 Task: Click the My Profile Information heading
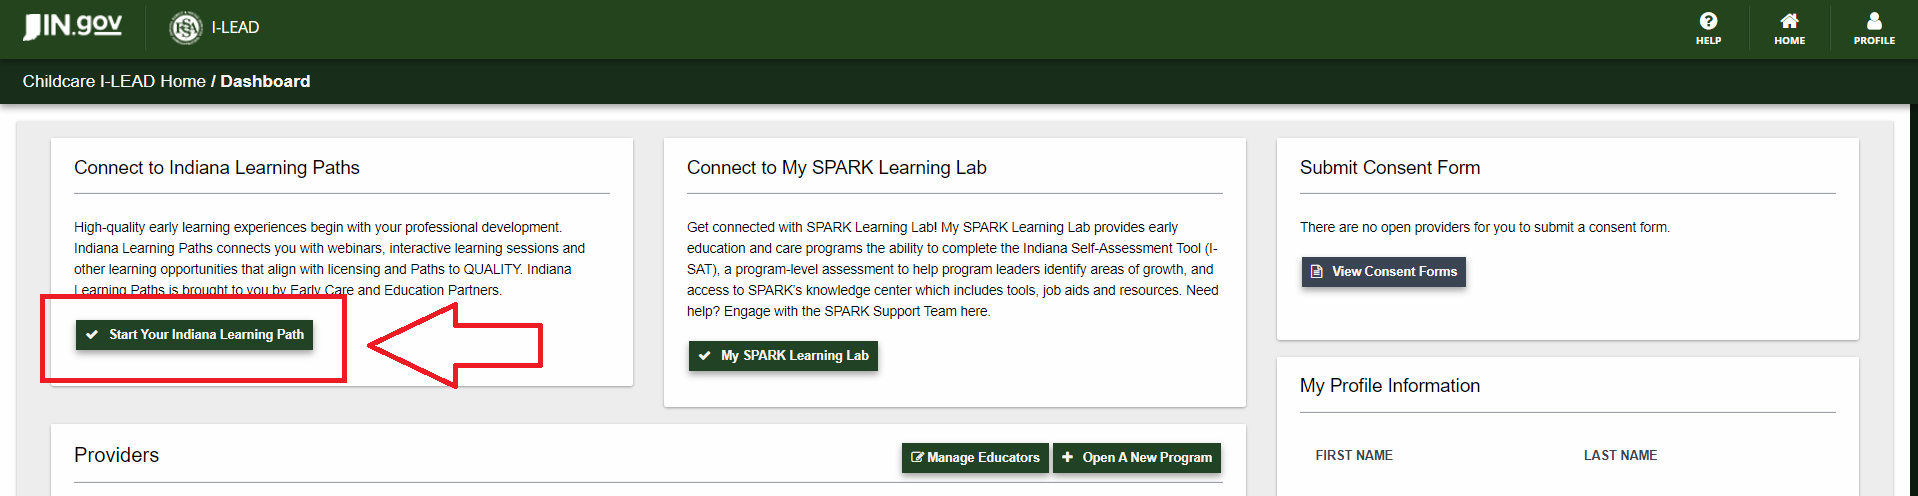[1389, 386]
